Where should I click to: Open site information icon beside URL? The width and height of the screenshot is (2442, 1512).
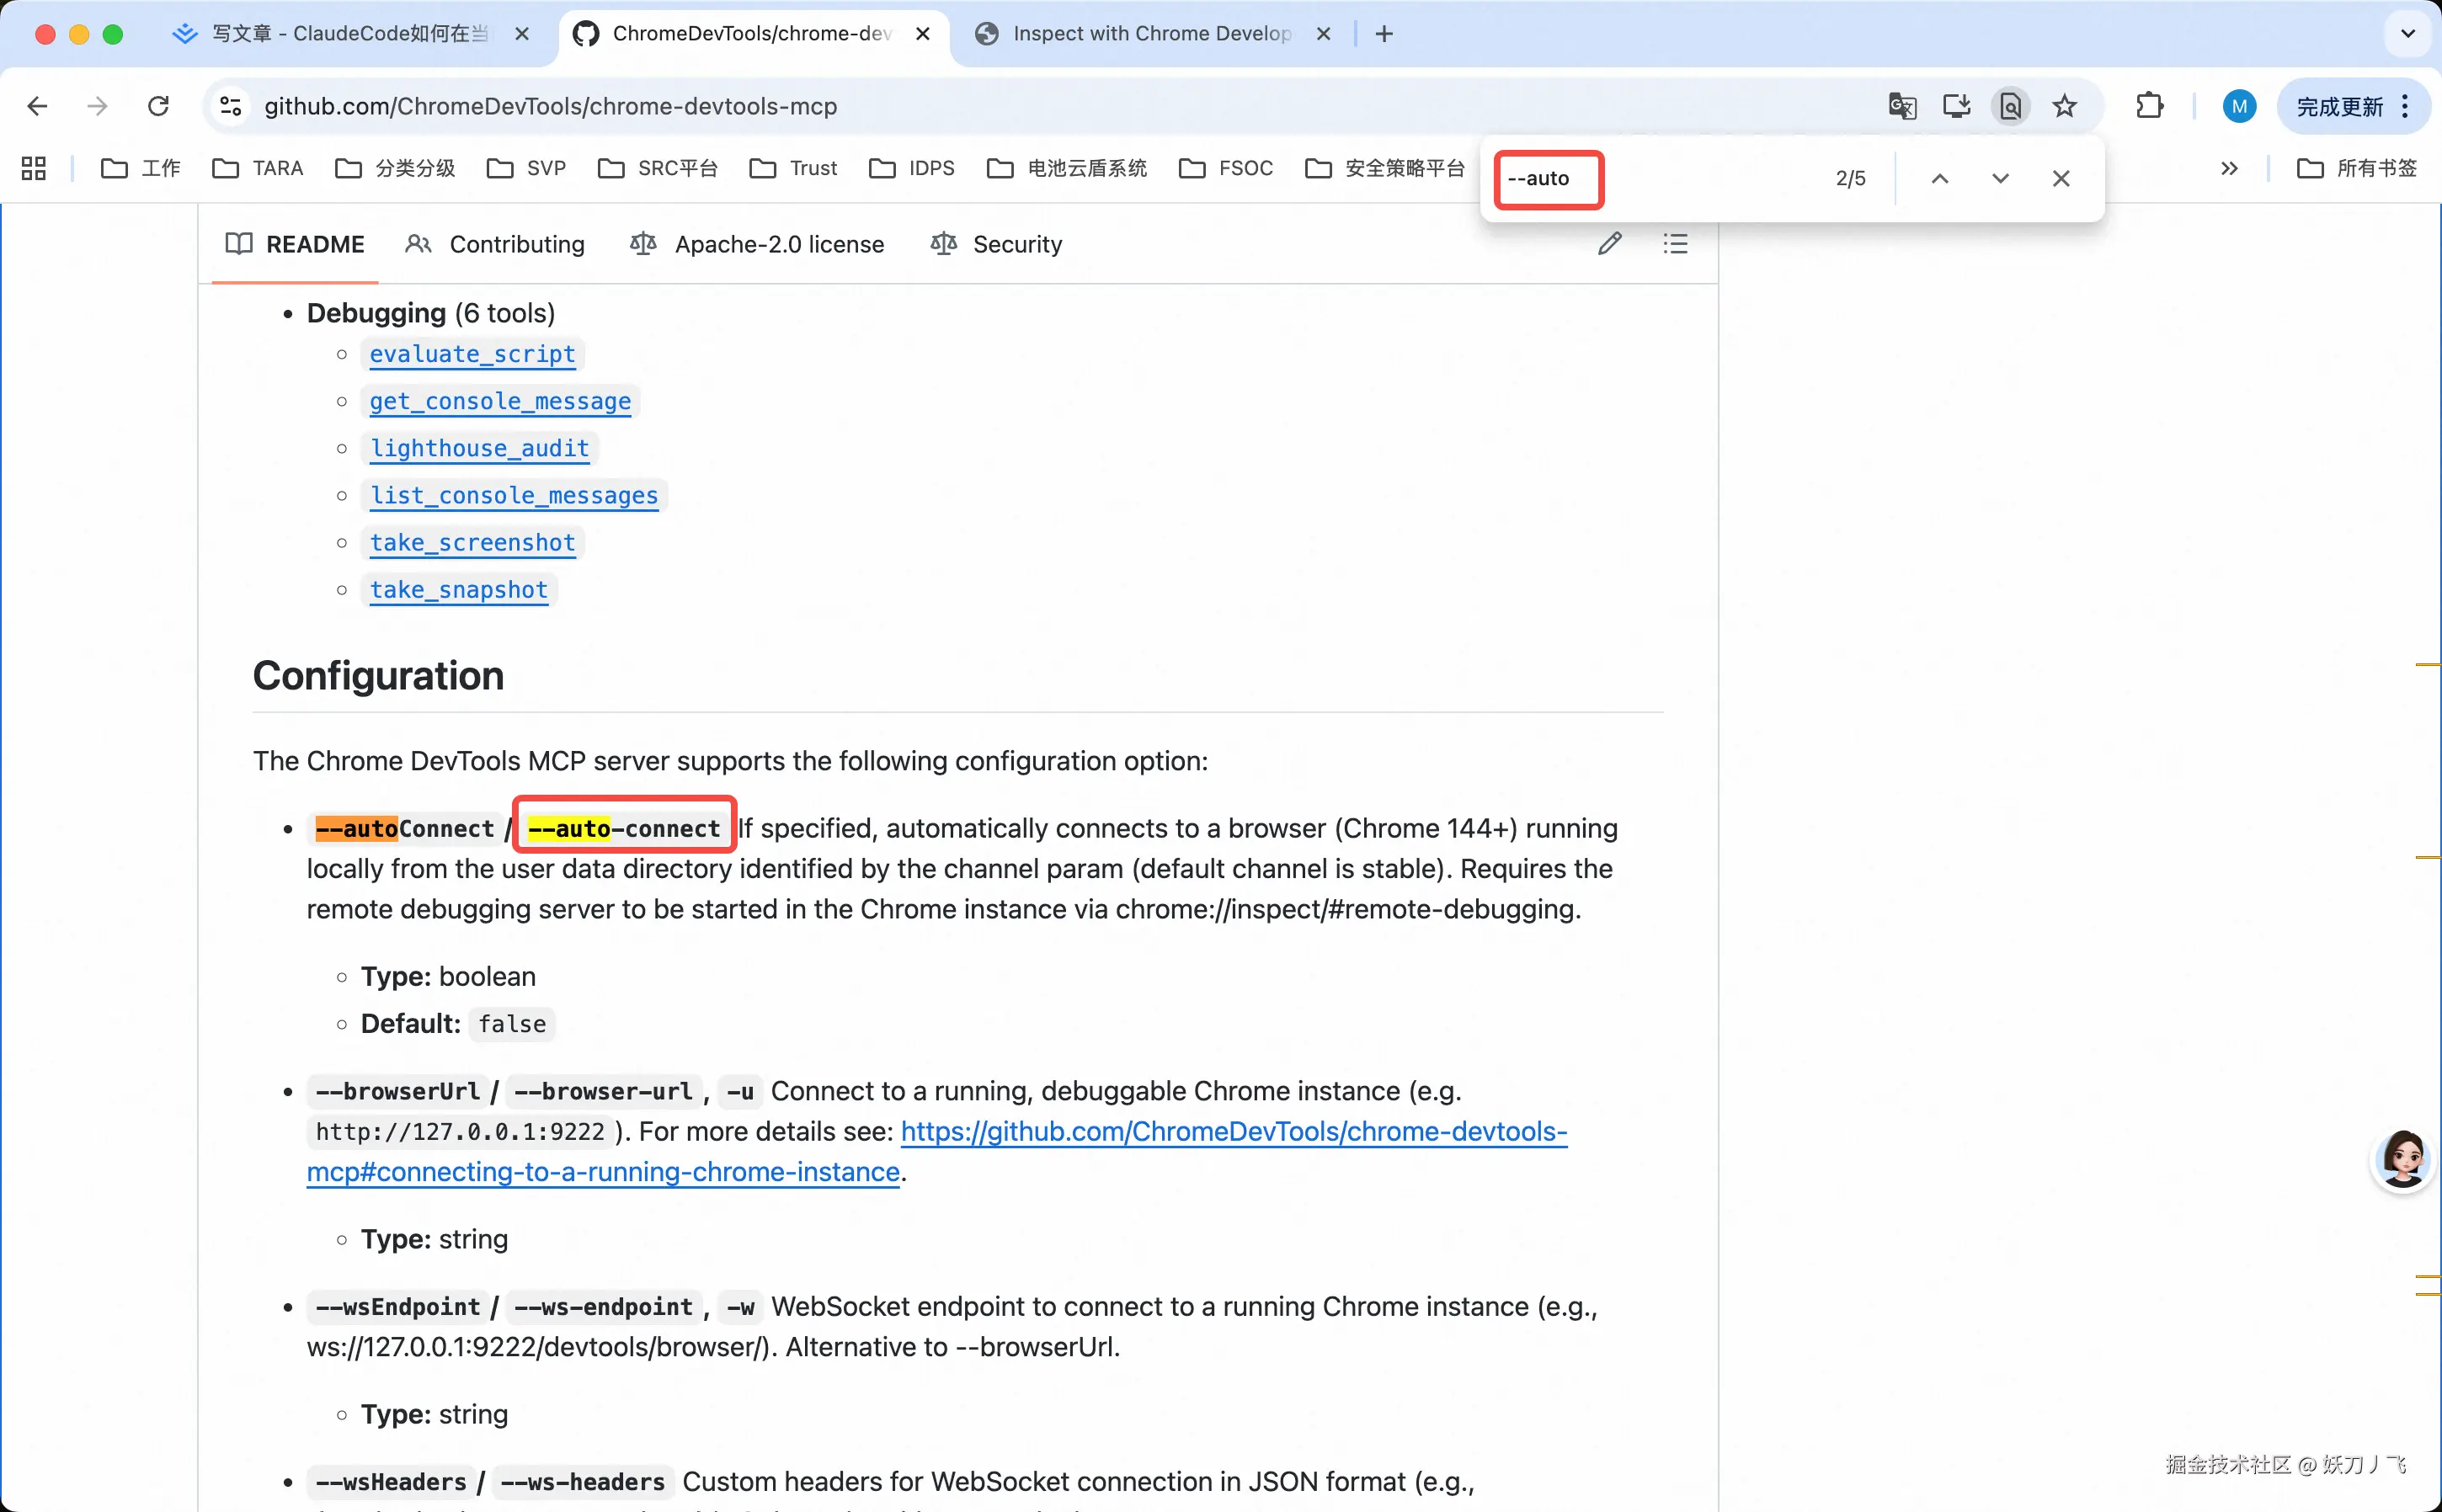click(231, 106)
